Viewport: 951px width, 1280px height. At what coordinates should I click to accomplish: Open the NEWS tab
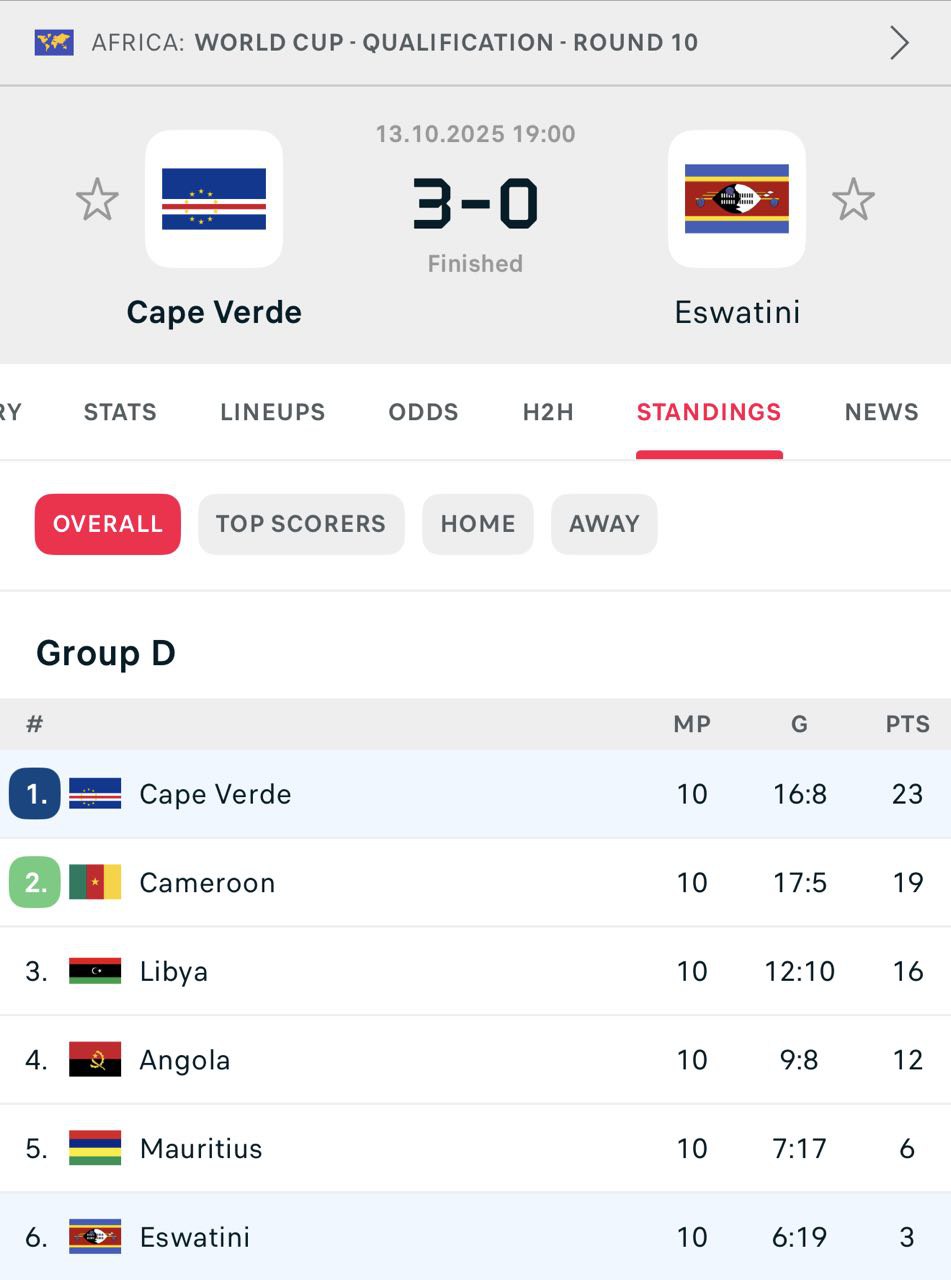pyautogui.click(x=881, y=412)
